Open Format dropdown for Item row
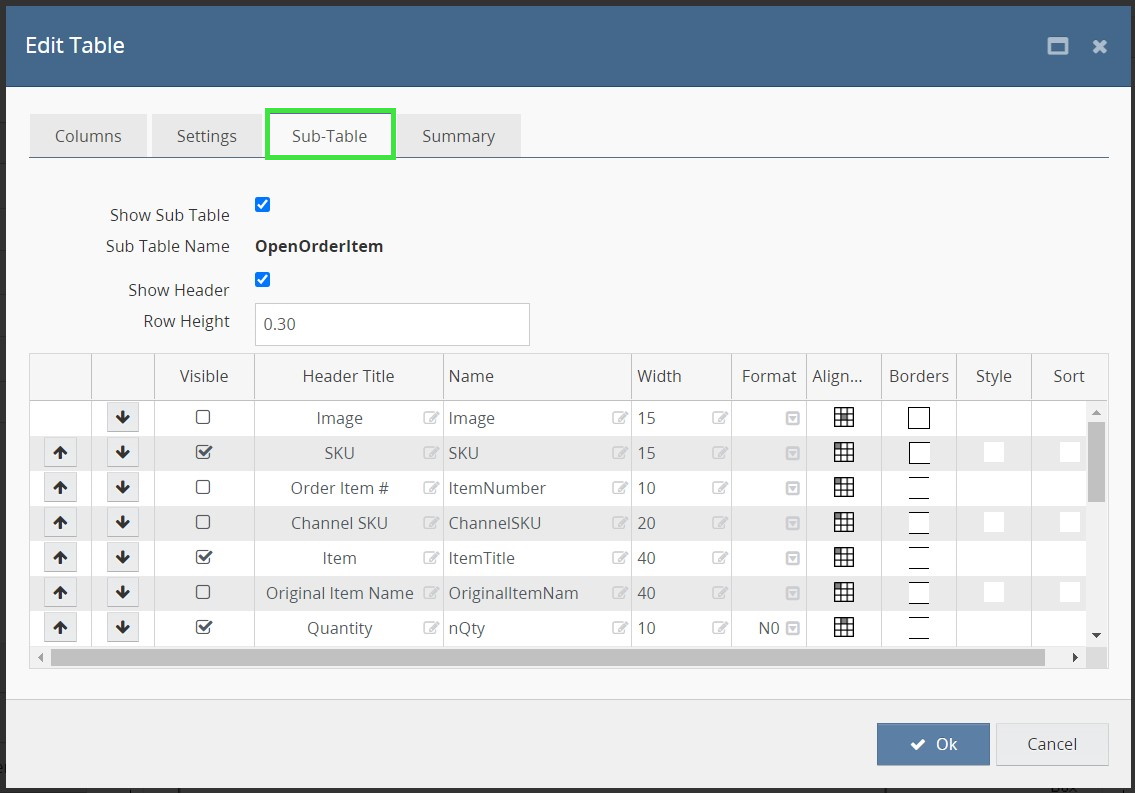 tap(792, 558)
